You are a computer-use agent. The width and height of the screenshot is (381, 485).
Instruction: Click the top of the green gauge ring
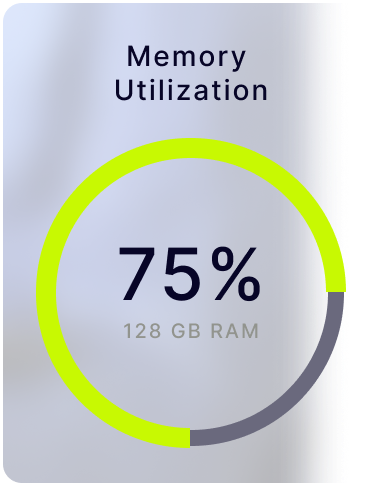(191, 148)
